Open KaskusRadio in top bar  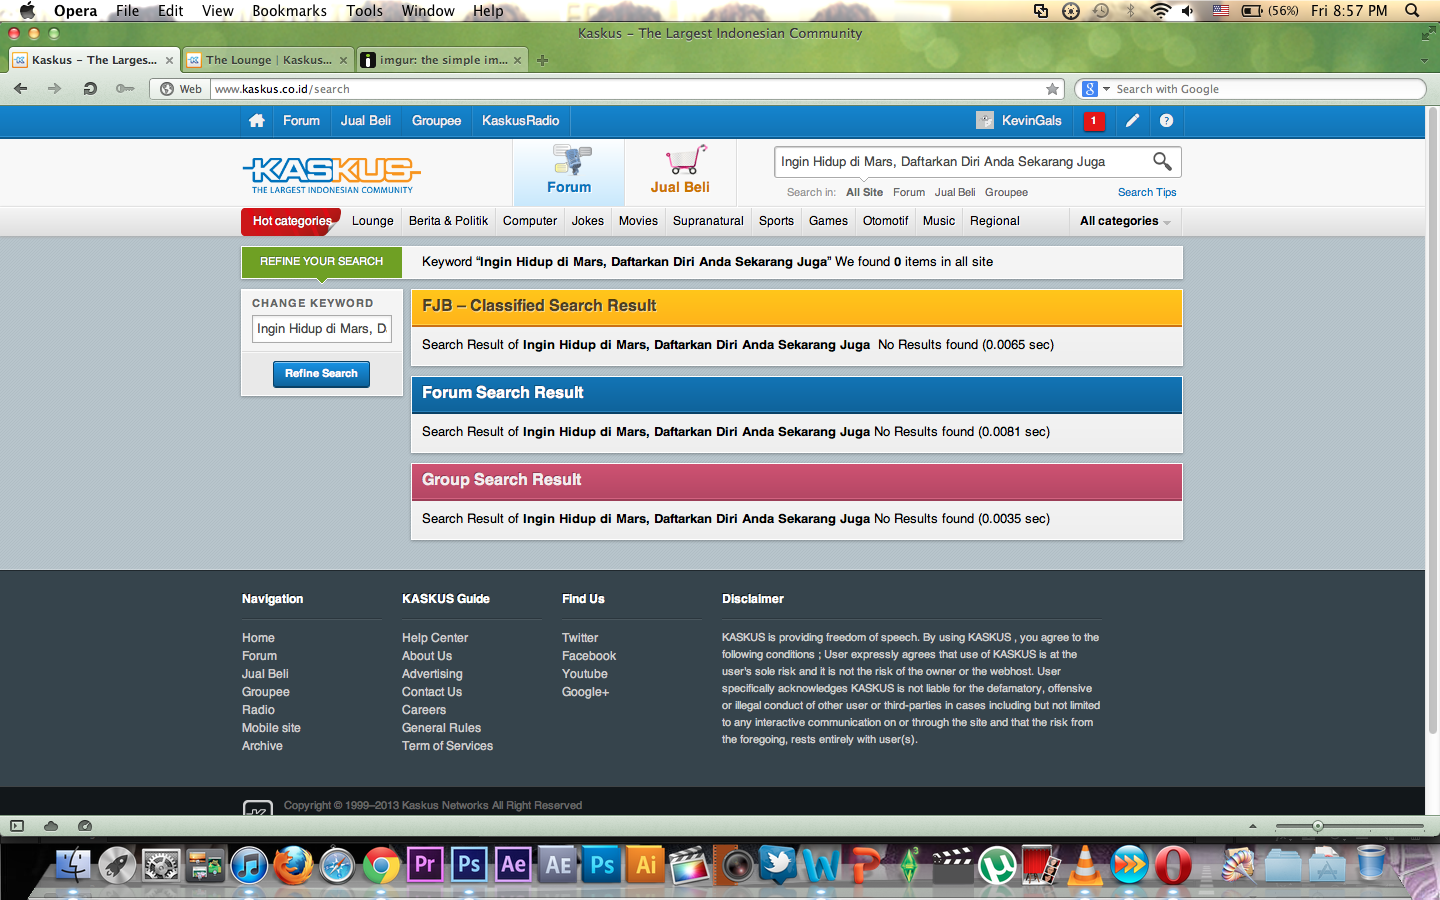(x=520, y=120)
